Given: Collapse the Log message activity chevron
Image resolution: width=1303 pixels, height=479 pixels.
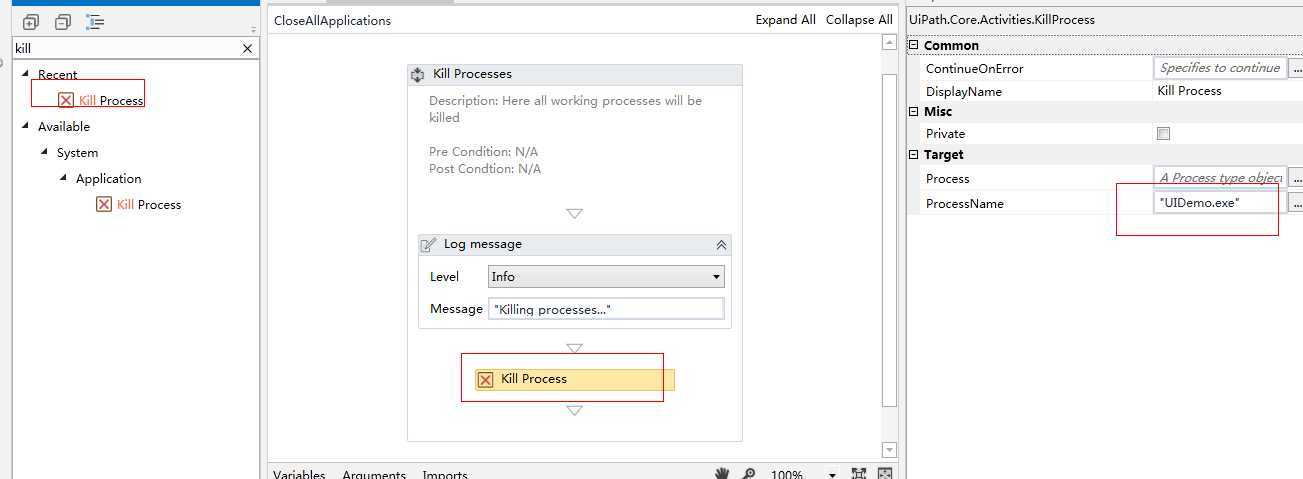Looking at the screenshot, I should tap(721, 245).
